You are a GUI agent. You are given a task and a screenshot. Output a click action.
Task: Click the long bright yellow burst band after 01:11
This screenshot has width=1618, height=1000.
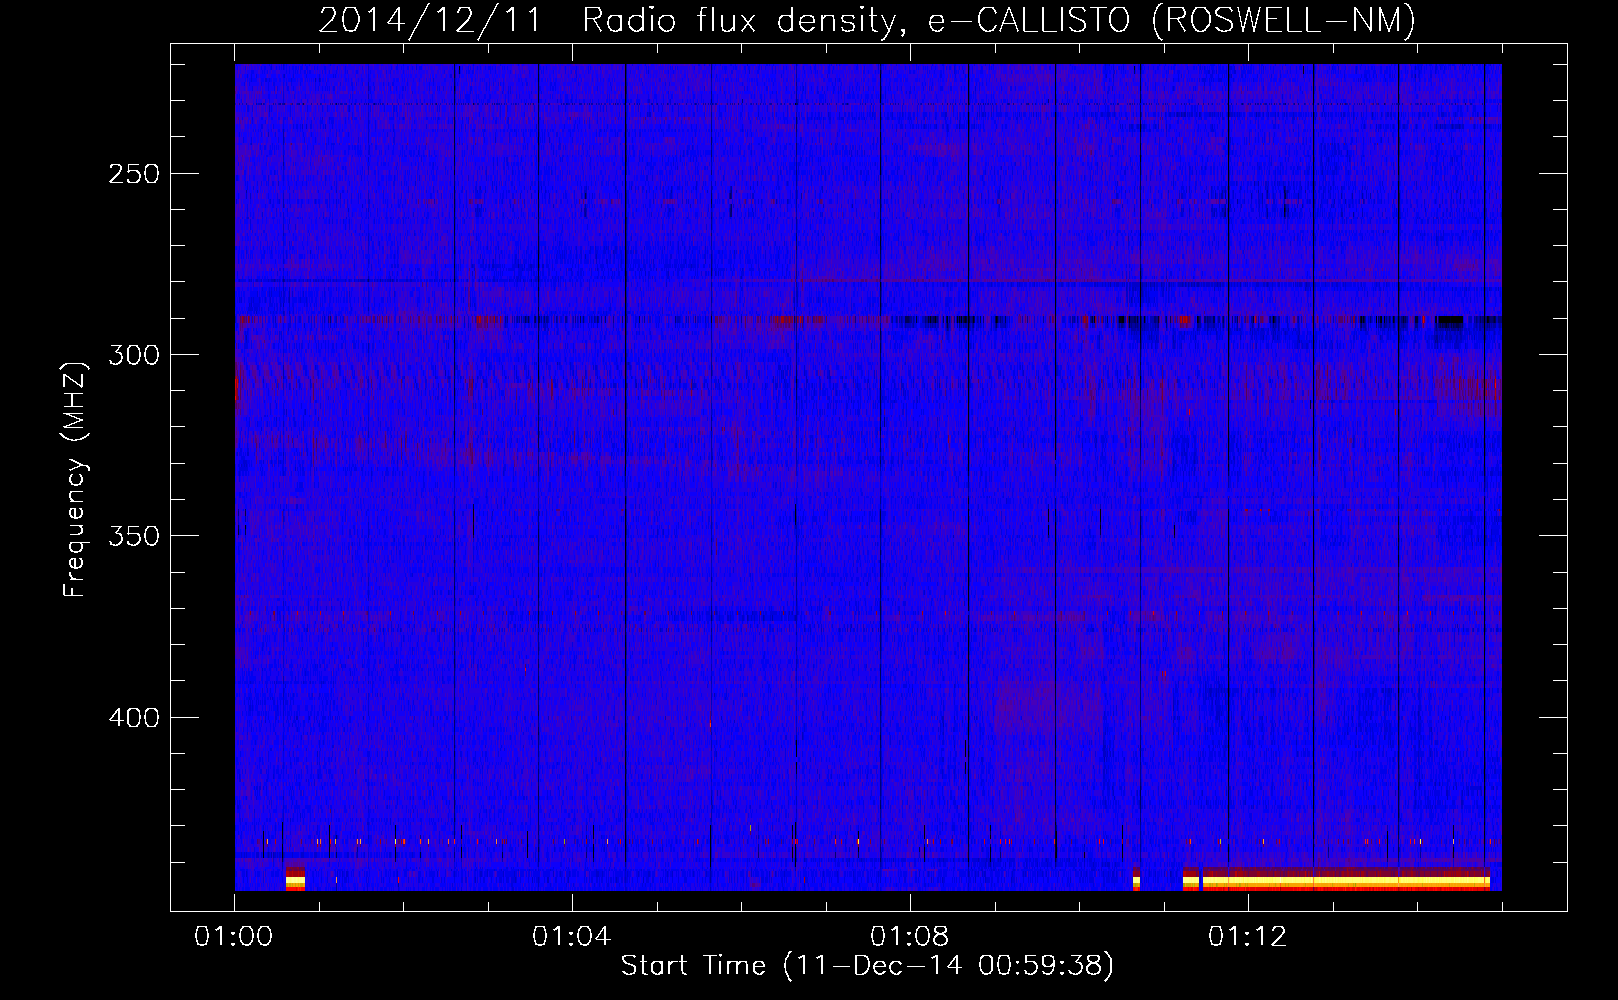pyautogui.click(x=1346, y=881)
